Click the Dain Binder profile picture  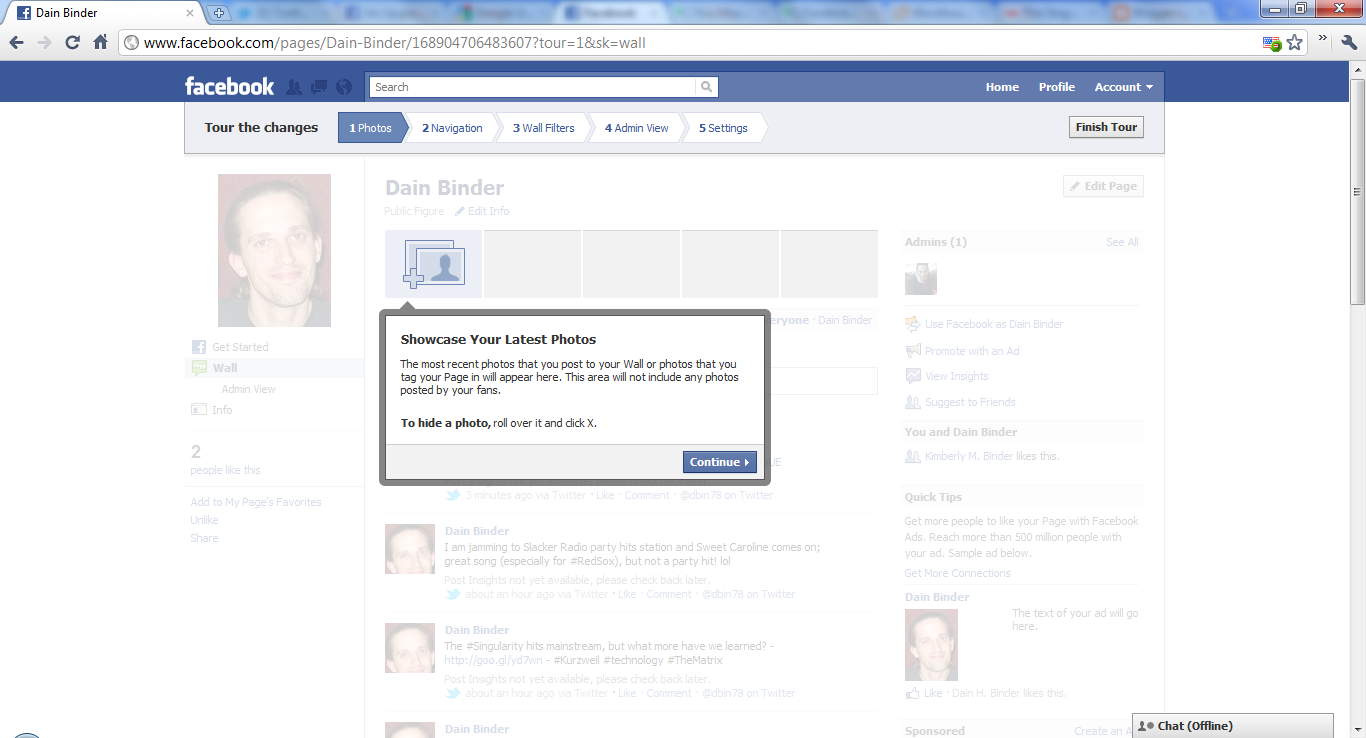click(274, 250)
